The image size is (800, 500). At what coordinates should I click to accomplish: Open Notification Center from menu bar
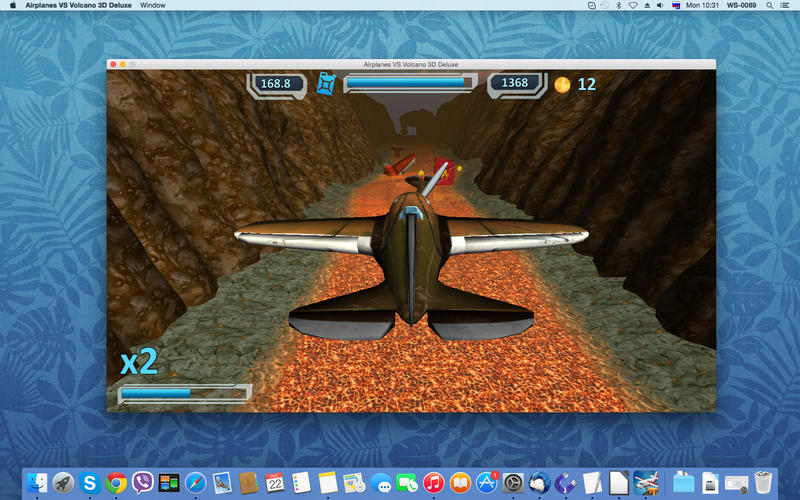click(x=785, y=5)
